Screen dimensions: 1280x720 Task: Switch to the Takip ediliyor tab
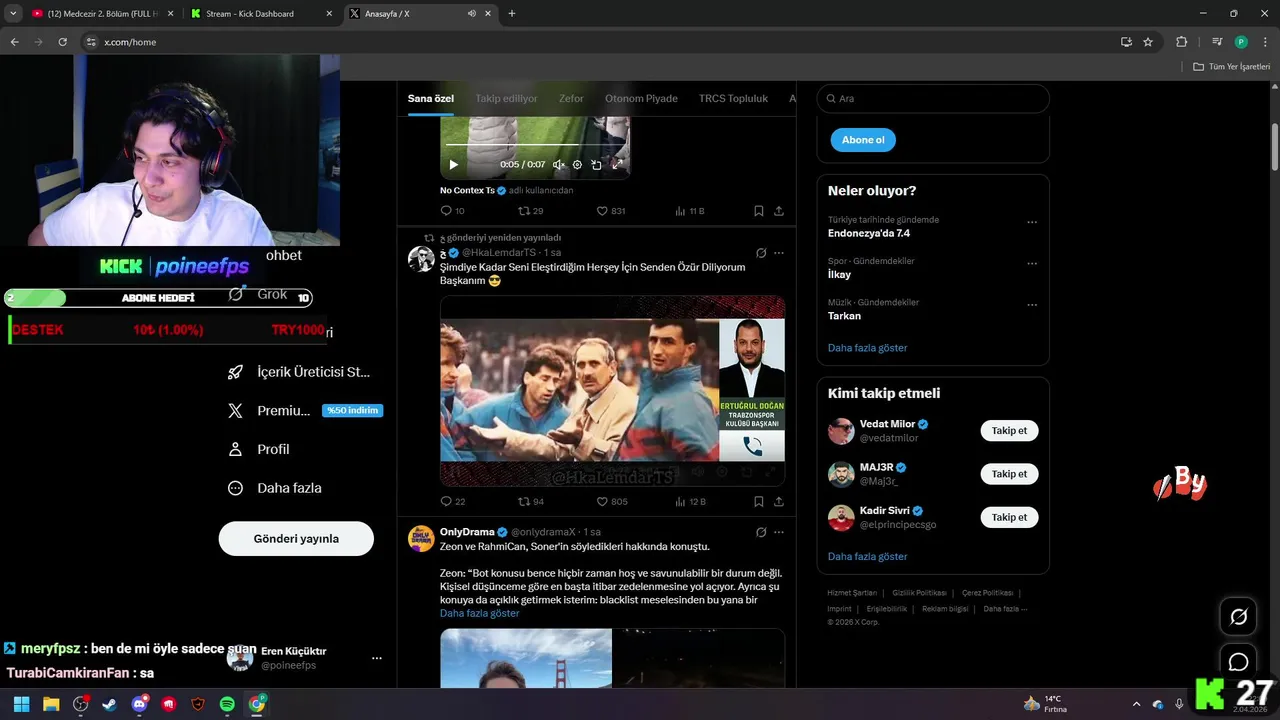(506, 98)
